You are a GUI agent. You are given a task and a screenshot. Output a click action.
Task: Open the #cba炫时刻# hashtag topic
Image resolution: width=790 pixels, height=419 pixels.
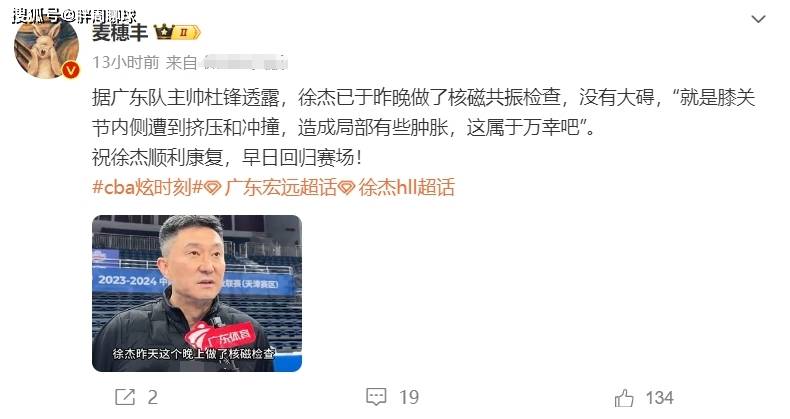pos(147,187)
